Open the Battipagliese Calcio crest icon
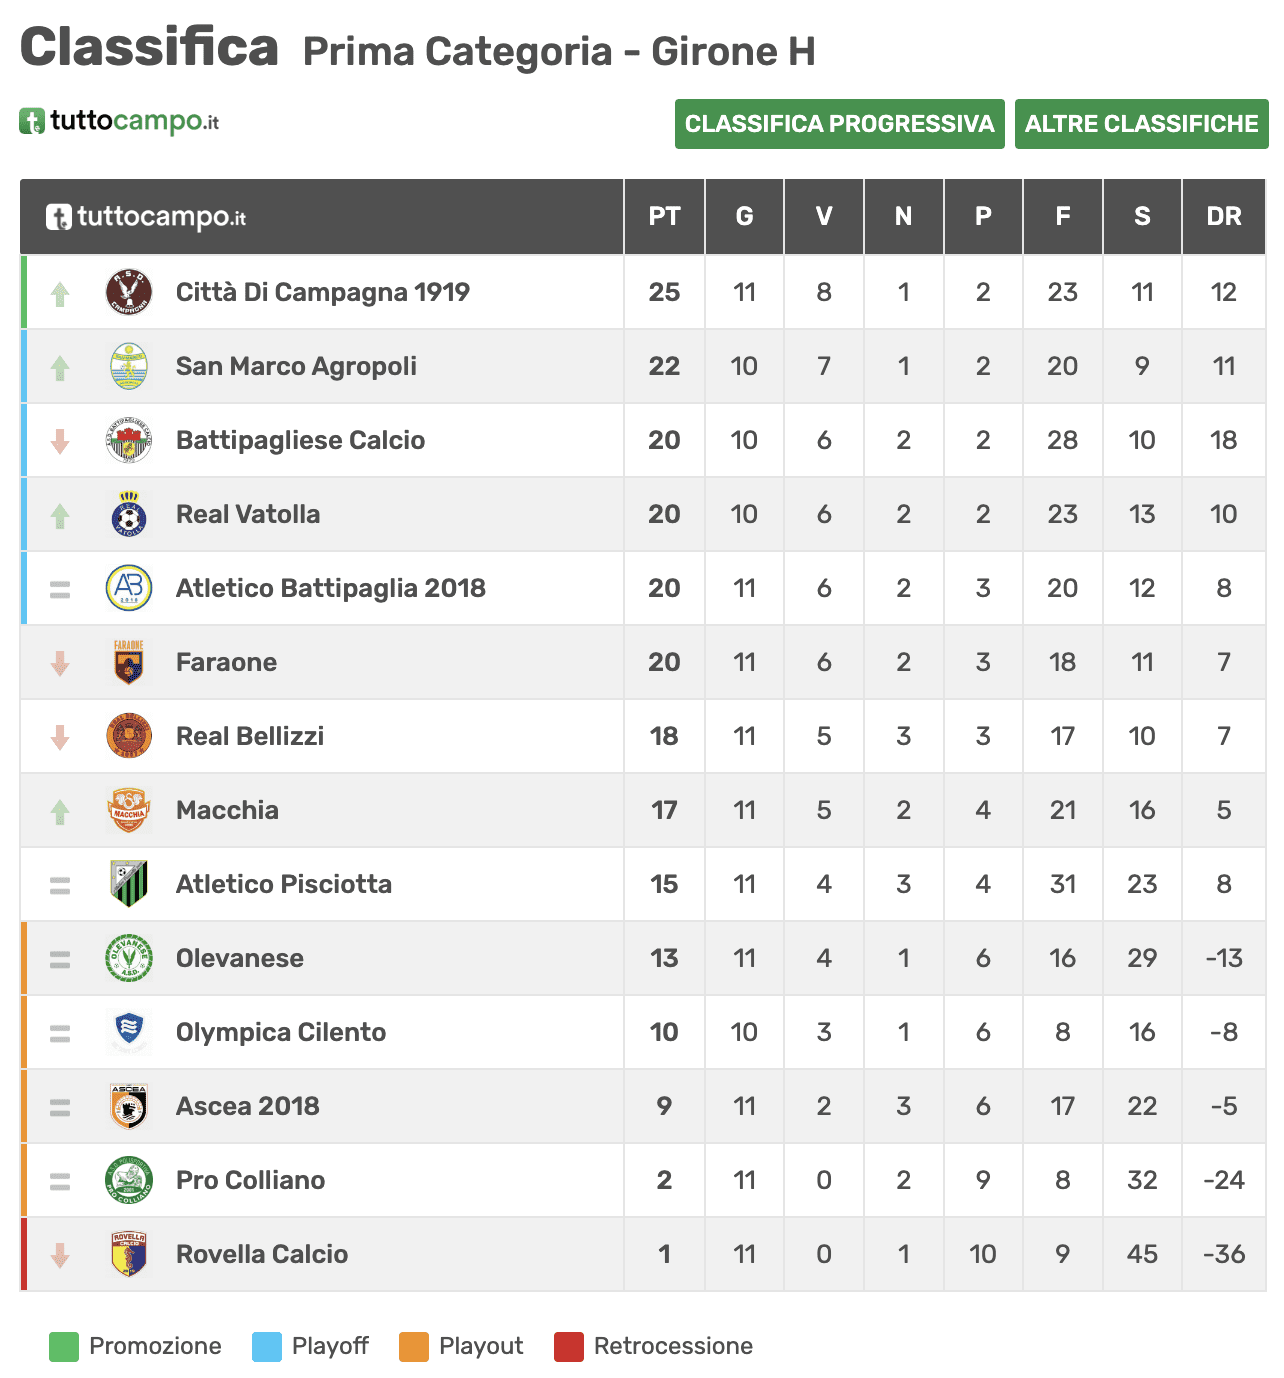 click(129, 440)
